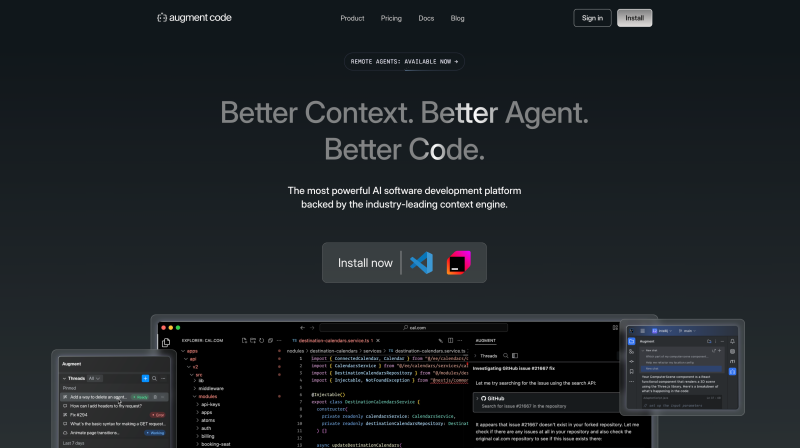Open the Product menu item
800x448 pixels.
point(352,18)
